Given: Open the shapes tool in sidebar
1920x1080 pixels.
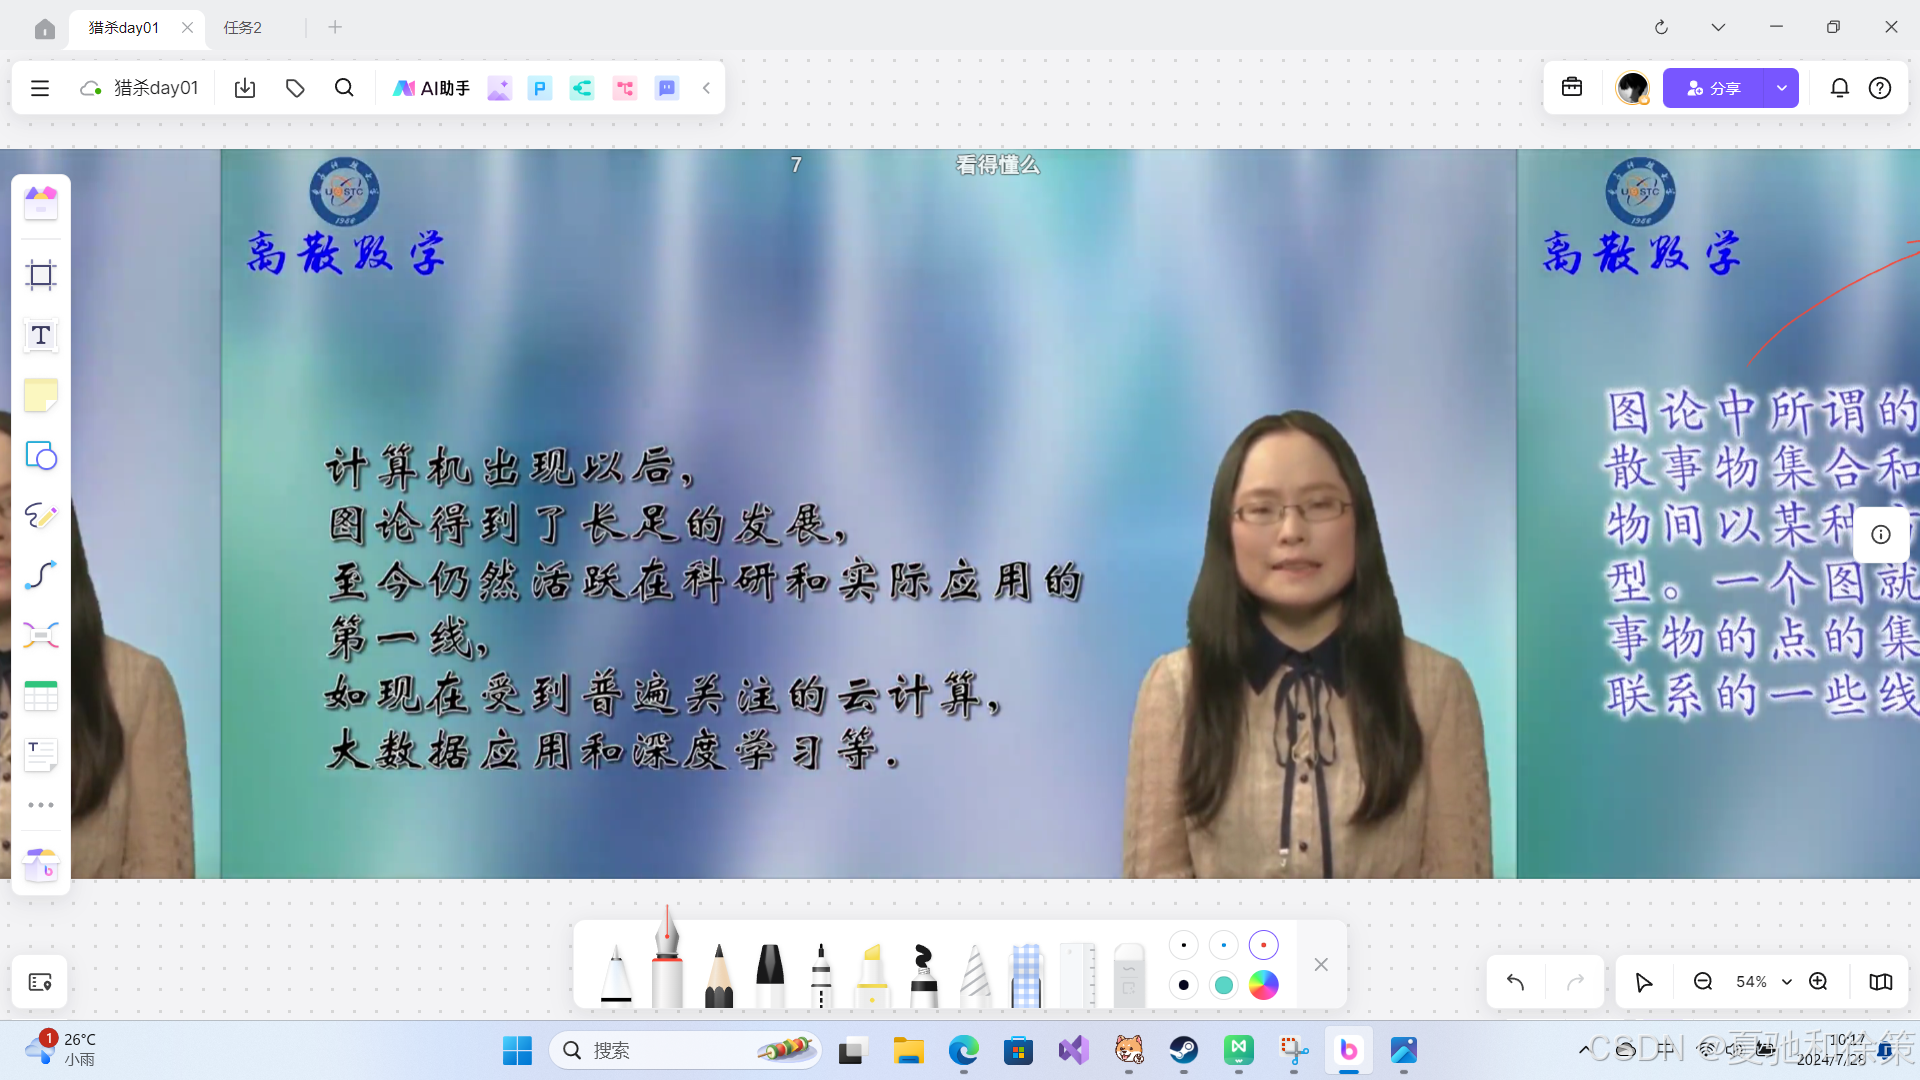Looking at the screenshot, I should (x=41, y=456).
